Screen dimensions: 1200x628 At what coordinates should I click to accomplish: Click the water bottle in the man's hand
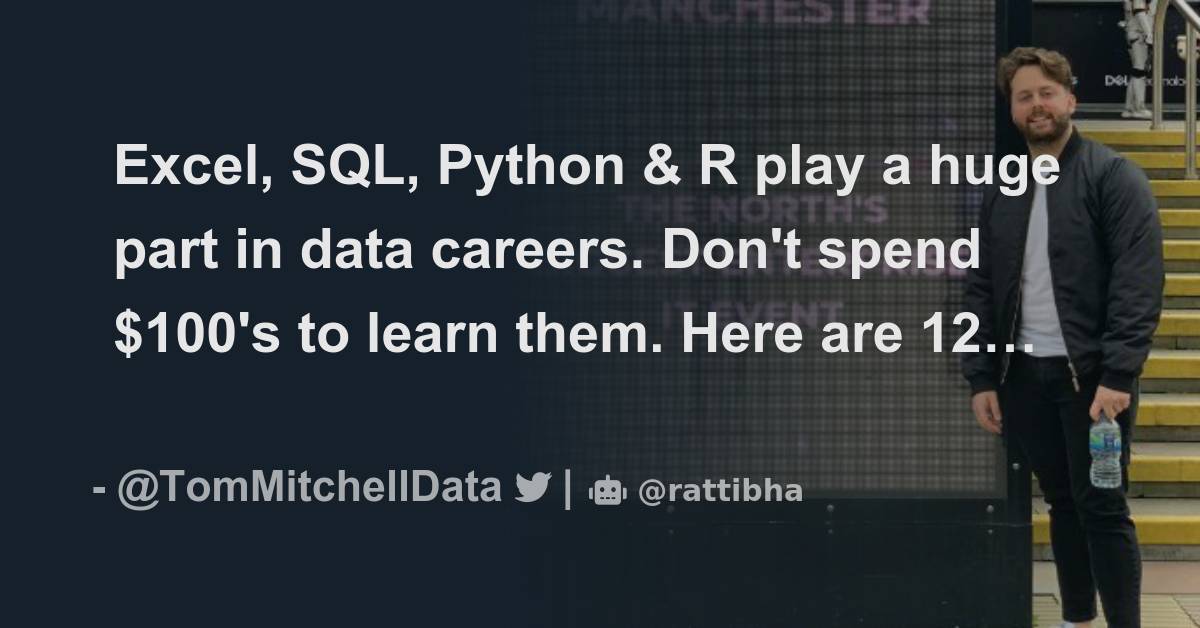[x=1105, y=450]
